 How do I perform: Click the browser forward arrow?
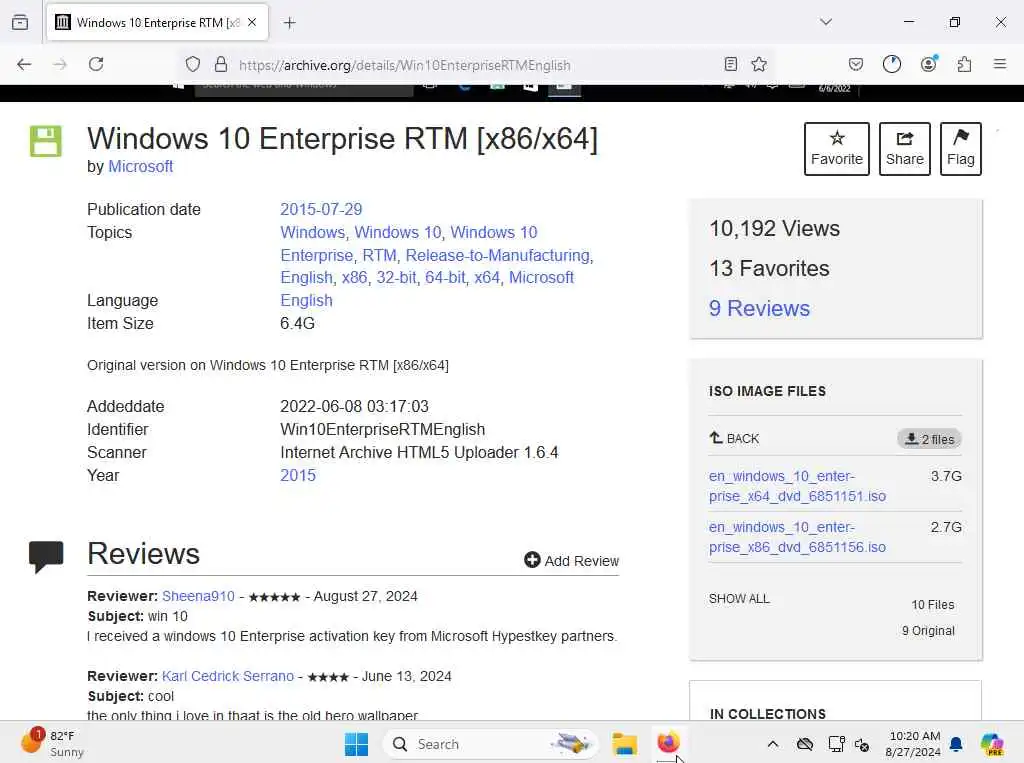point(60,64)
